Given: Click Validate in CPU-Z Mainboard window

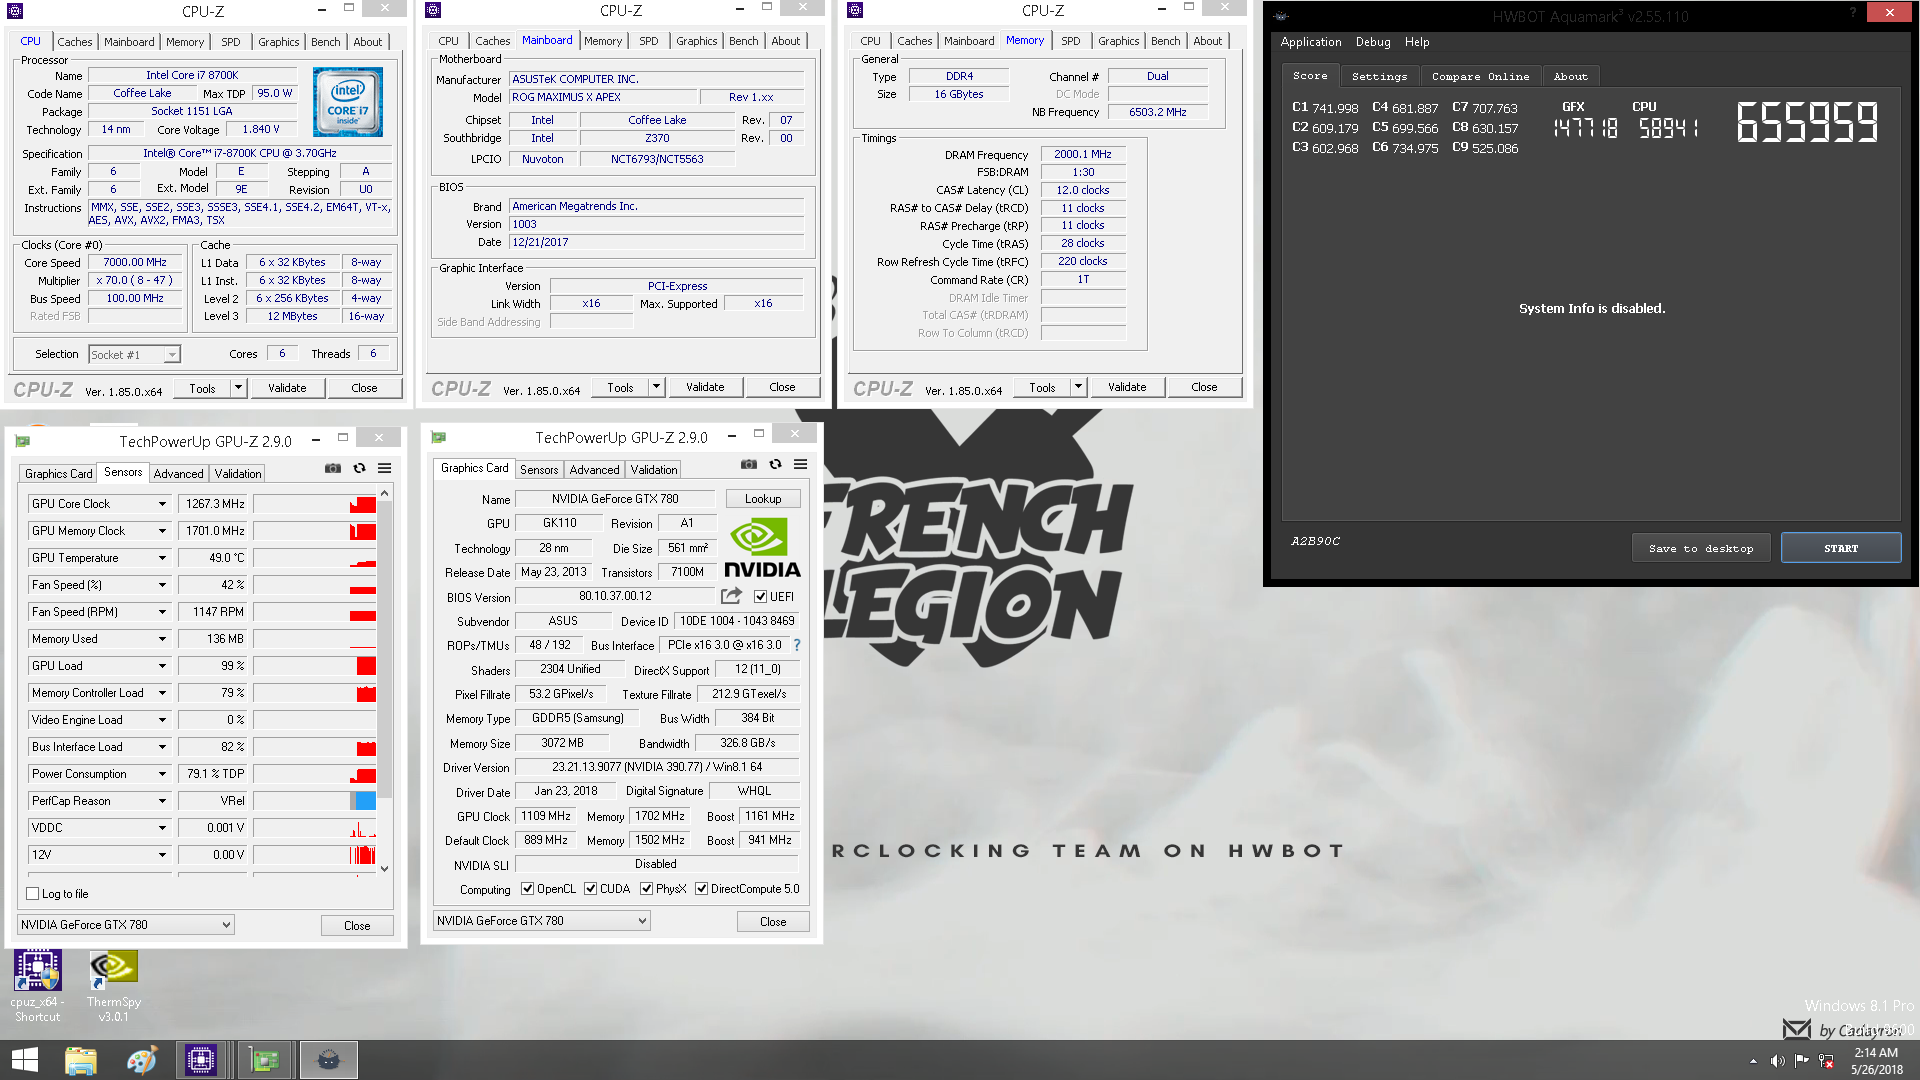Looking at the screenshot, I should pyautogui.click(x=705, y=387).
